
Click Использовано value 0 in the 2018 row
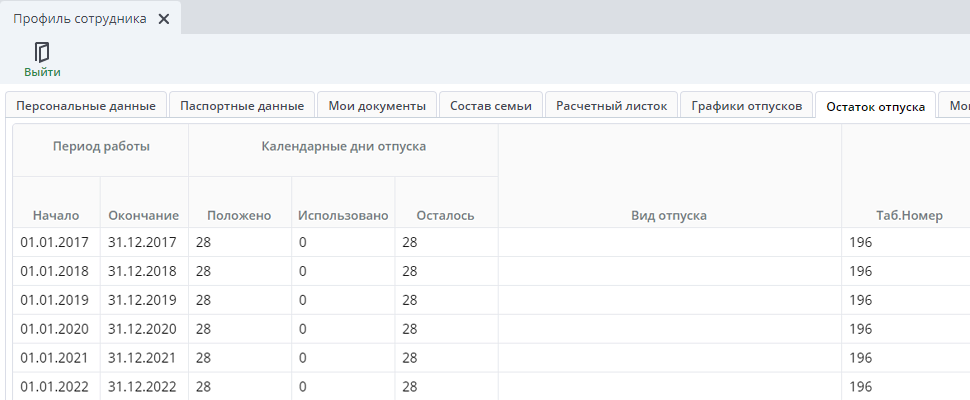[343, 271]
